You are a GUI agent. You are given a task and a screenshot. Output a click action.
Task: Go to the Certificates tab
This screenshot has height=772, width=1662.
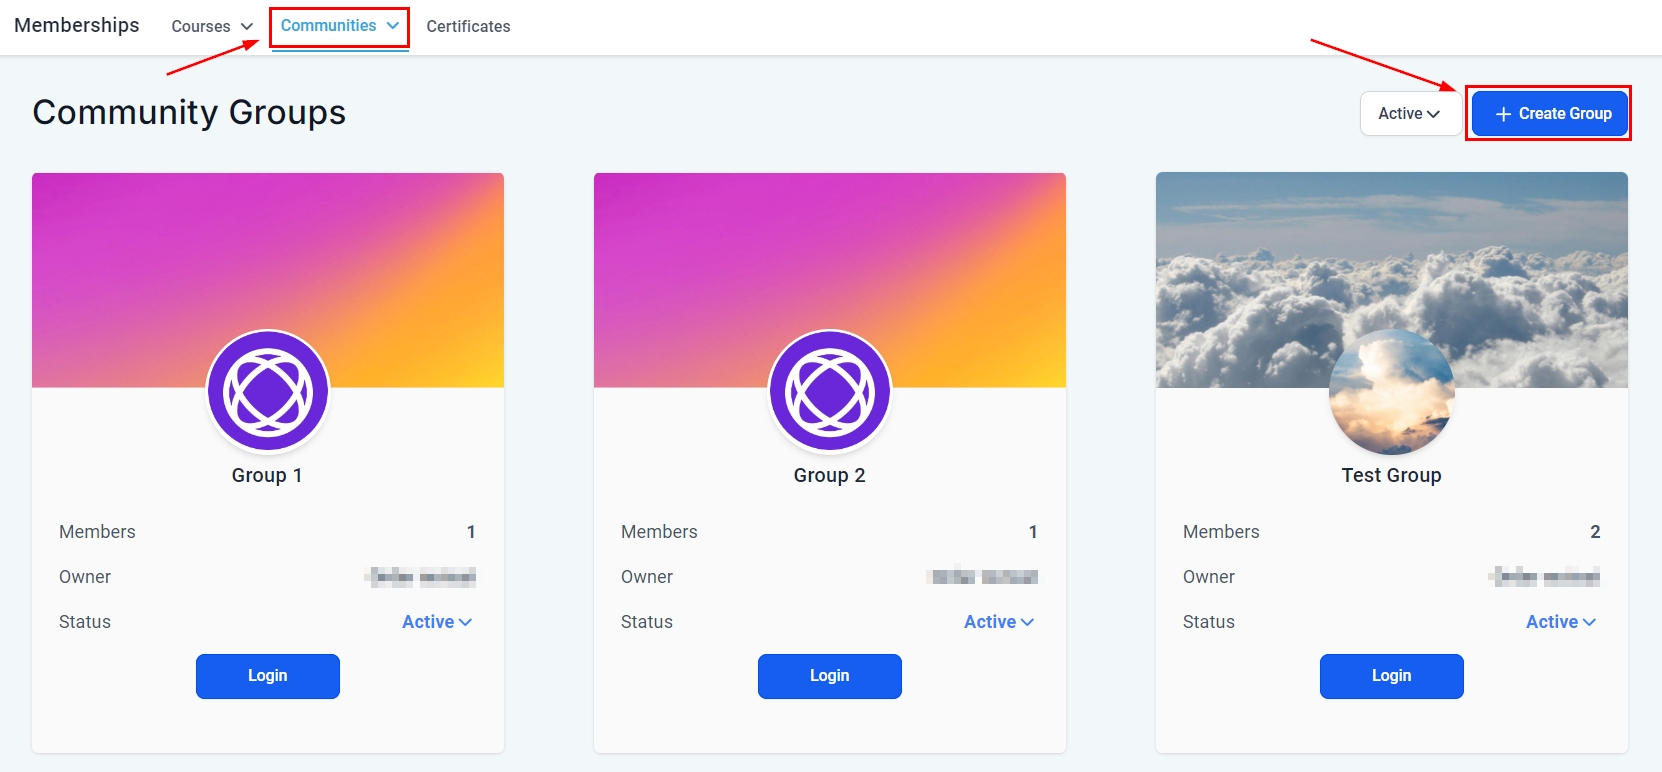(x=468, y=26)
